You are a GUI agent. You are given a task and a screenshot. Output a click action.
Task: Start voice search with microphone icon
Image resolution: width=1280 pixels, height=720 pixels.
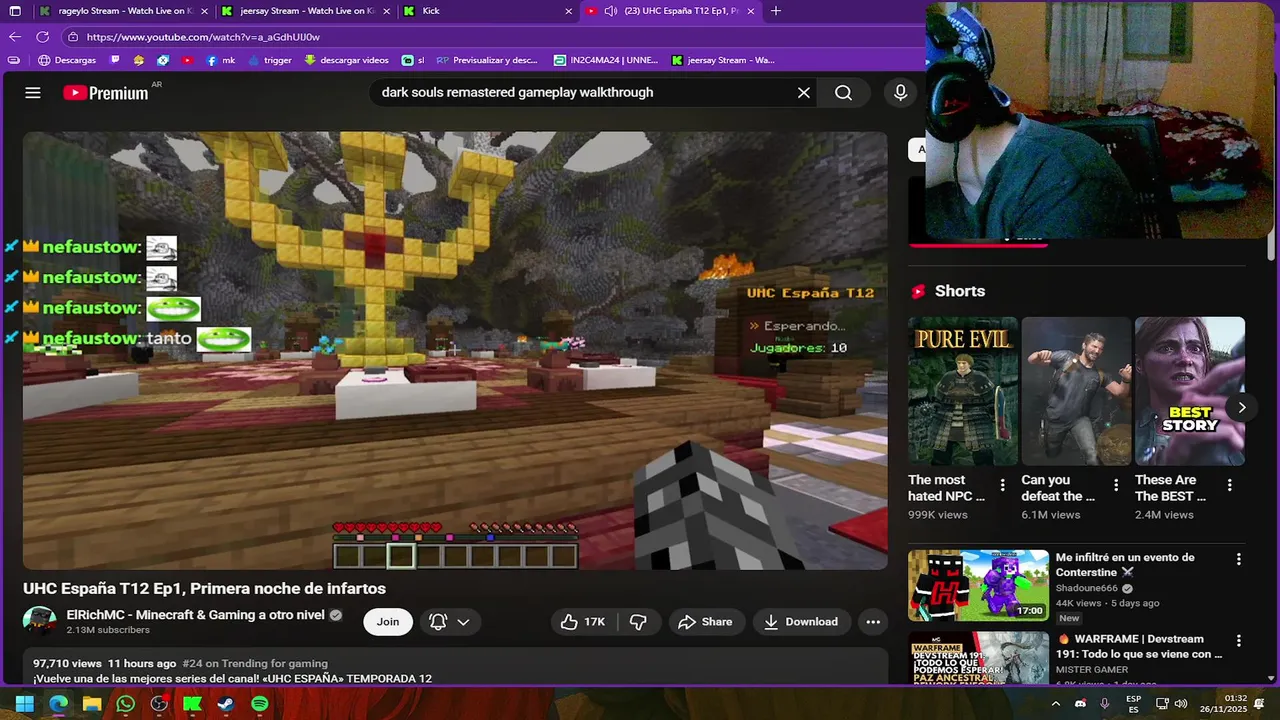click(900, 93)
